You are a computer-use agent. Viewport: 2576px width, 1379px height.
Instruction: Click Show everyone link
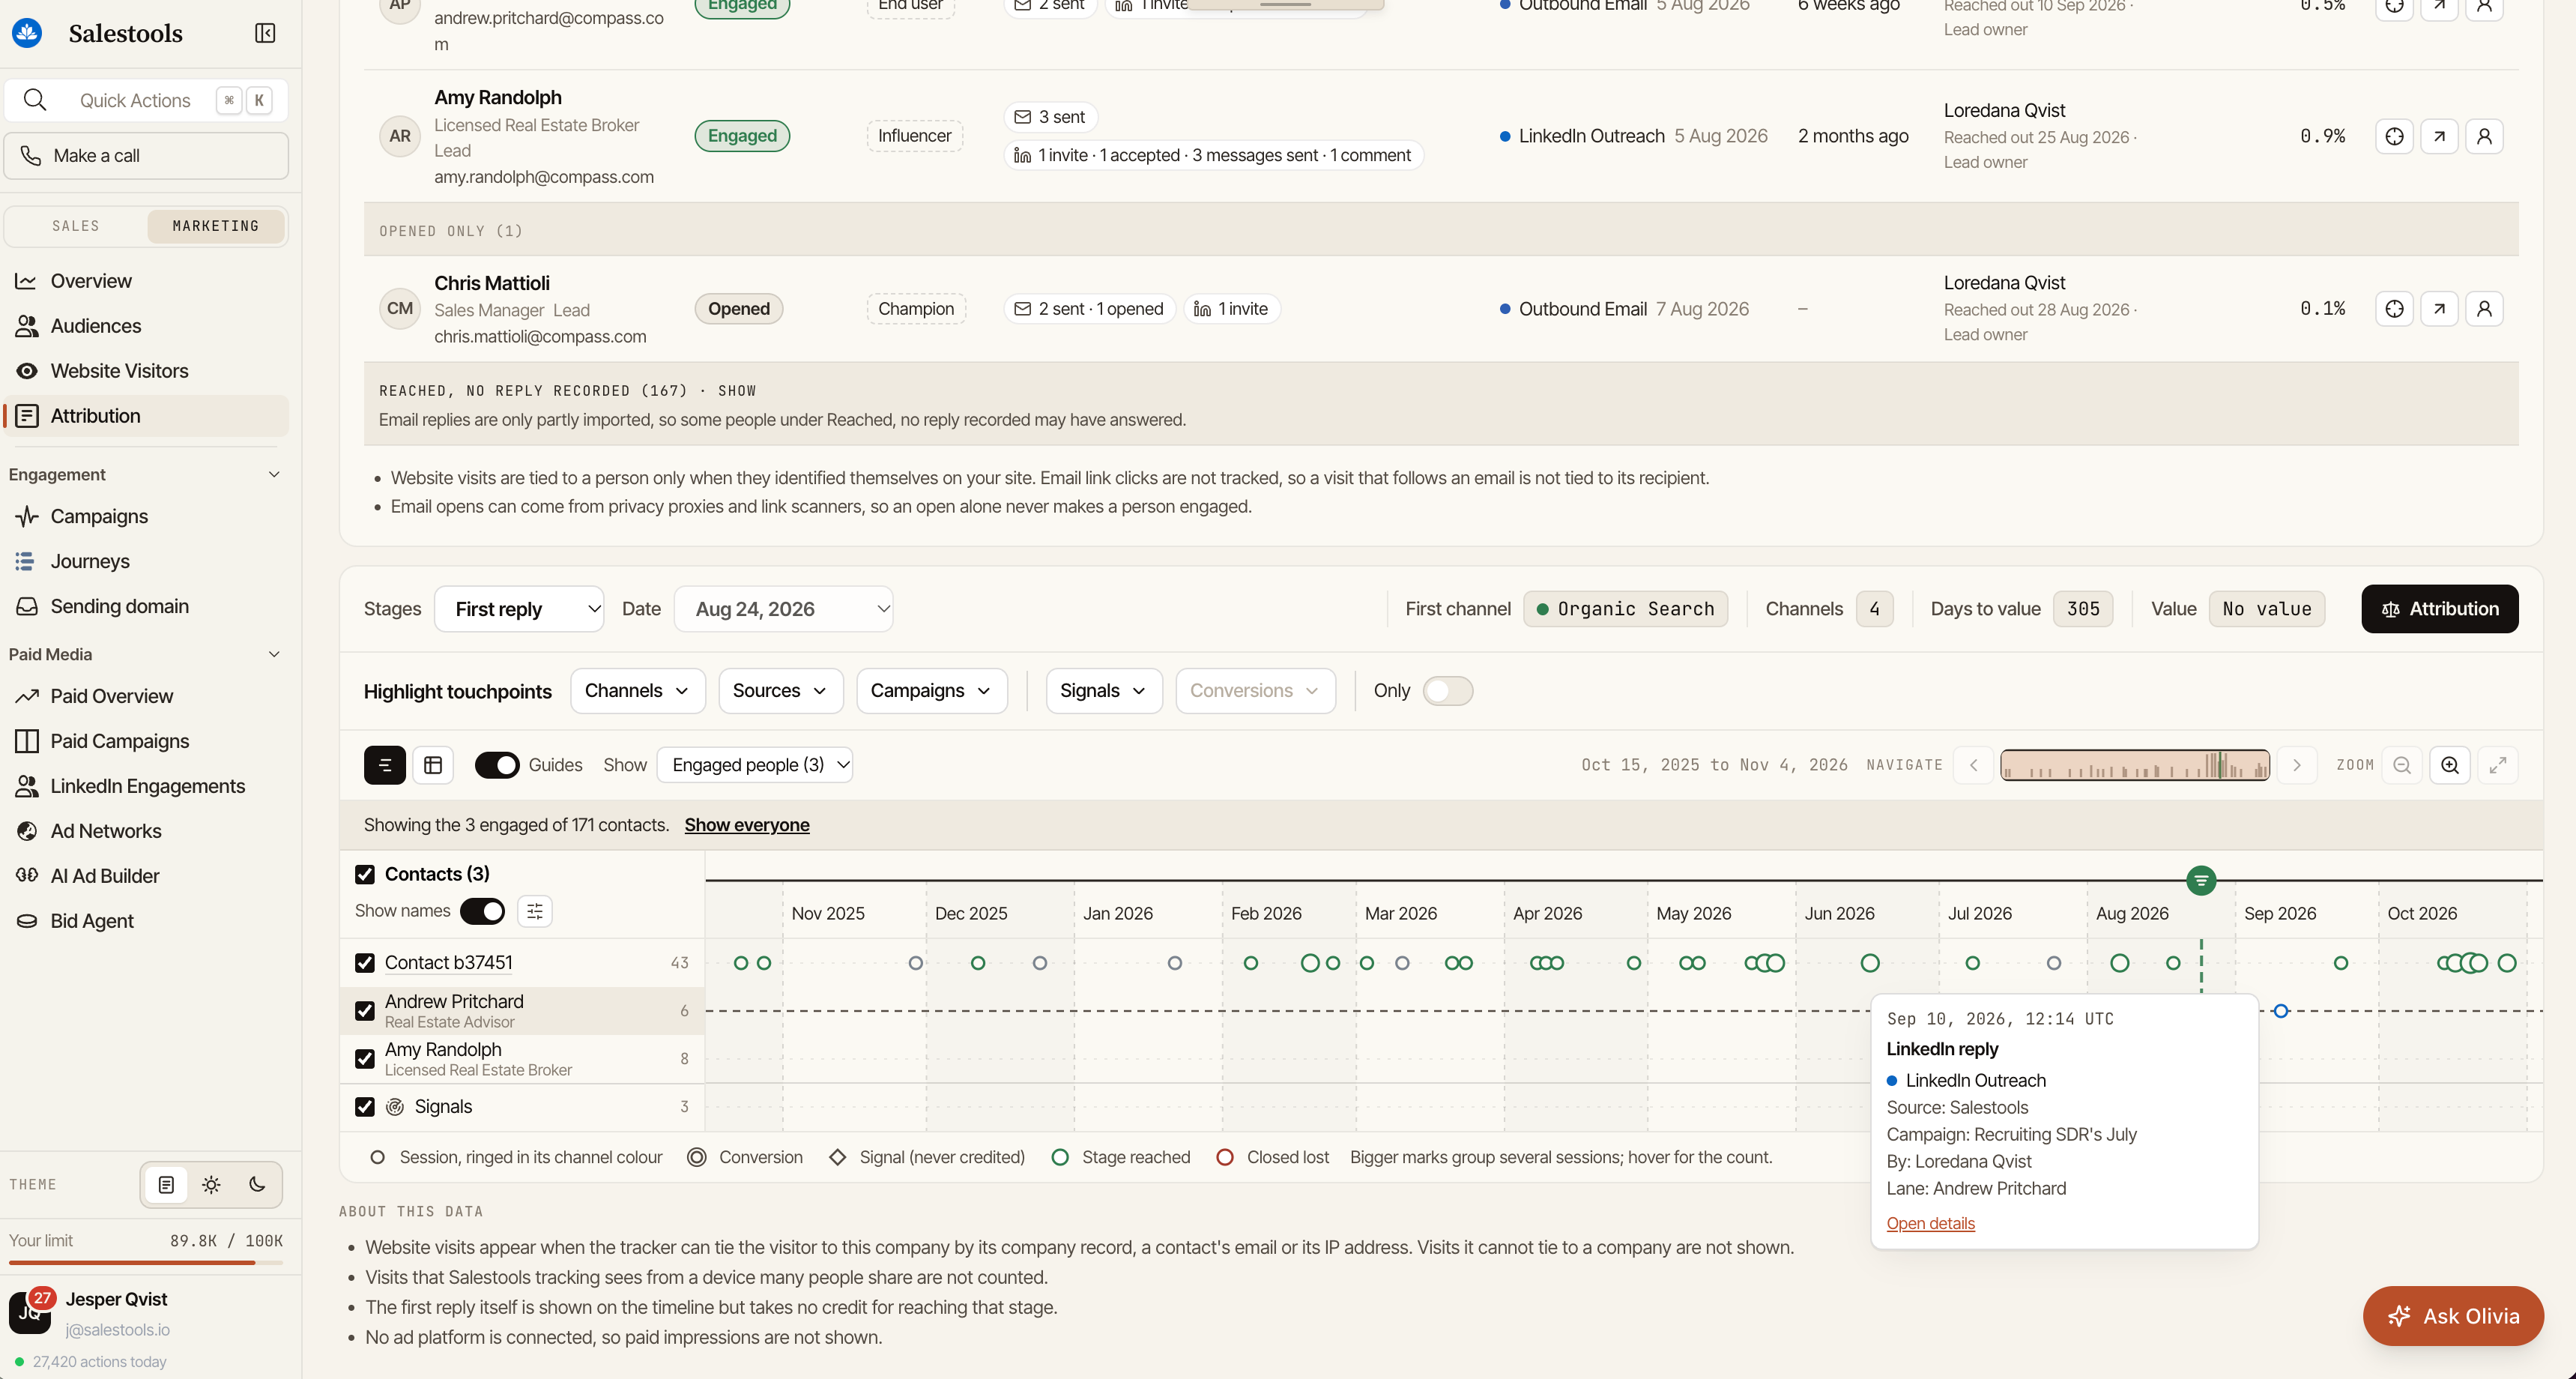pyautogui.click(x=747, y=825)
